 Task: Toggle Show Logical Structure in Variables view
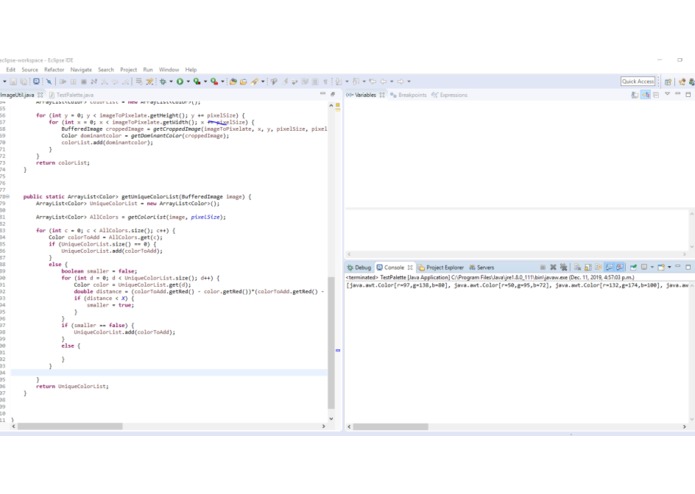tap(645, 95)
